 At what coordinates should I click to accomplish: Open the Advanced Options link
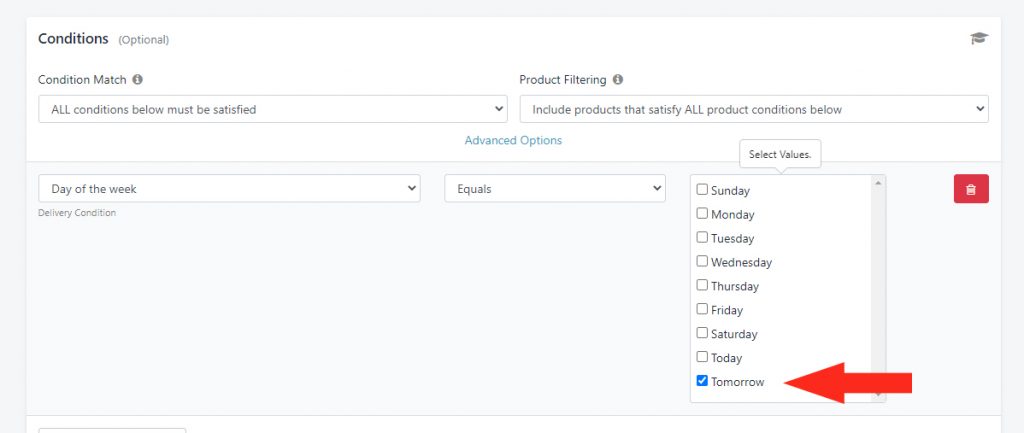point(513,140)
